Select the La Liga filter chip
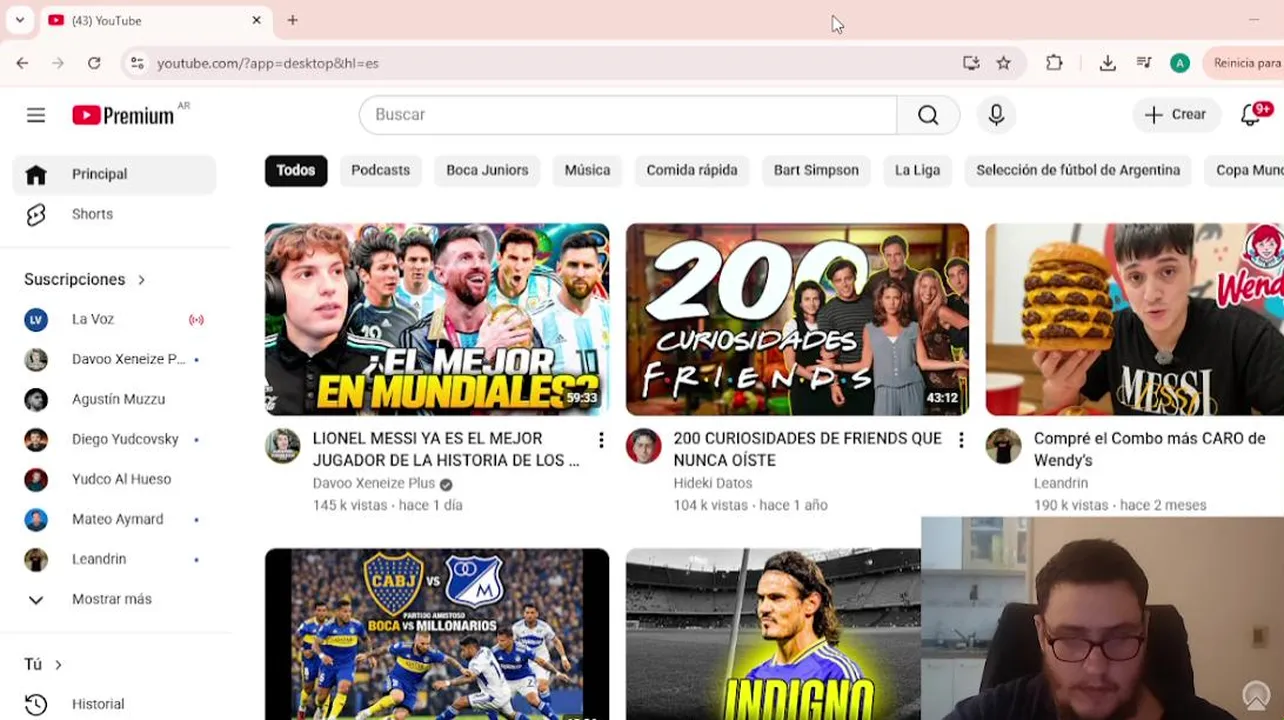1284x720 pixels. (917, 170)
